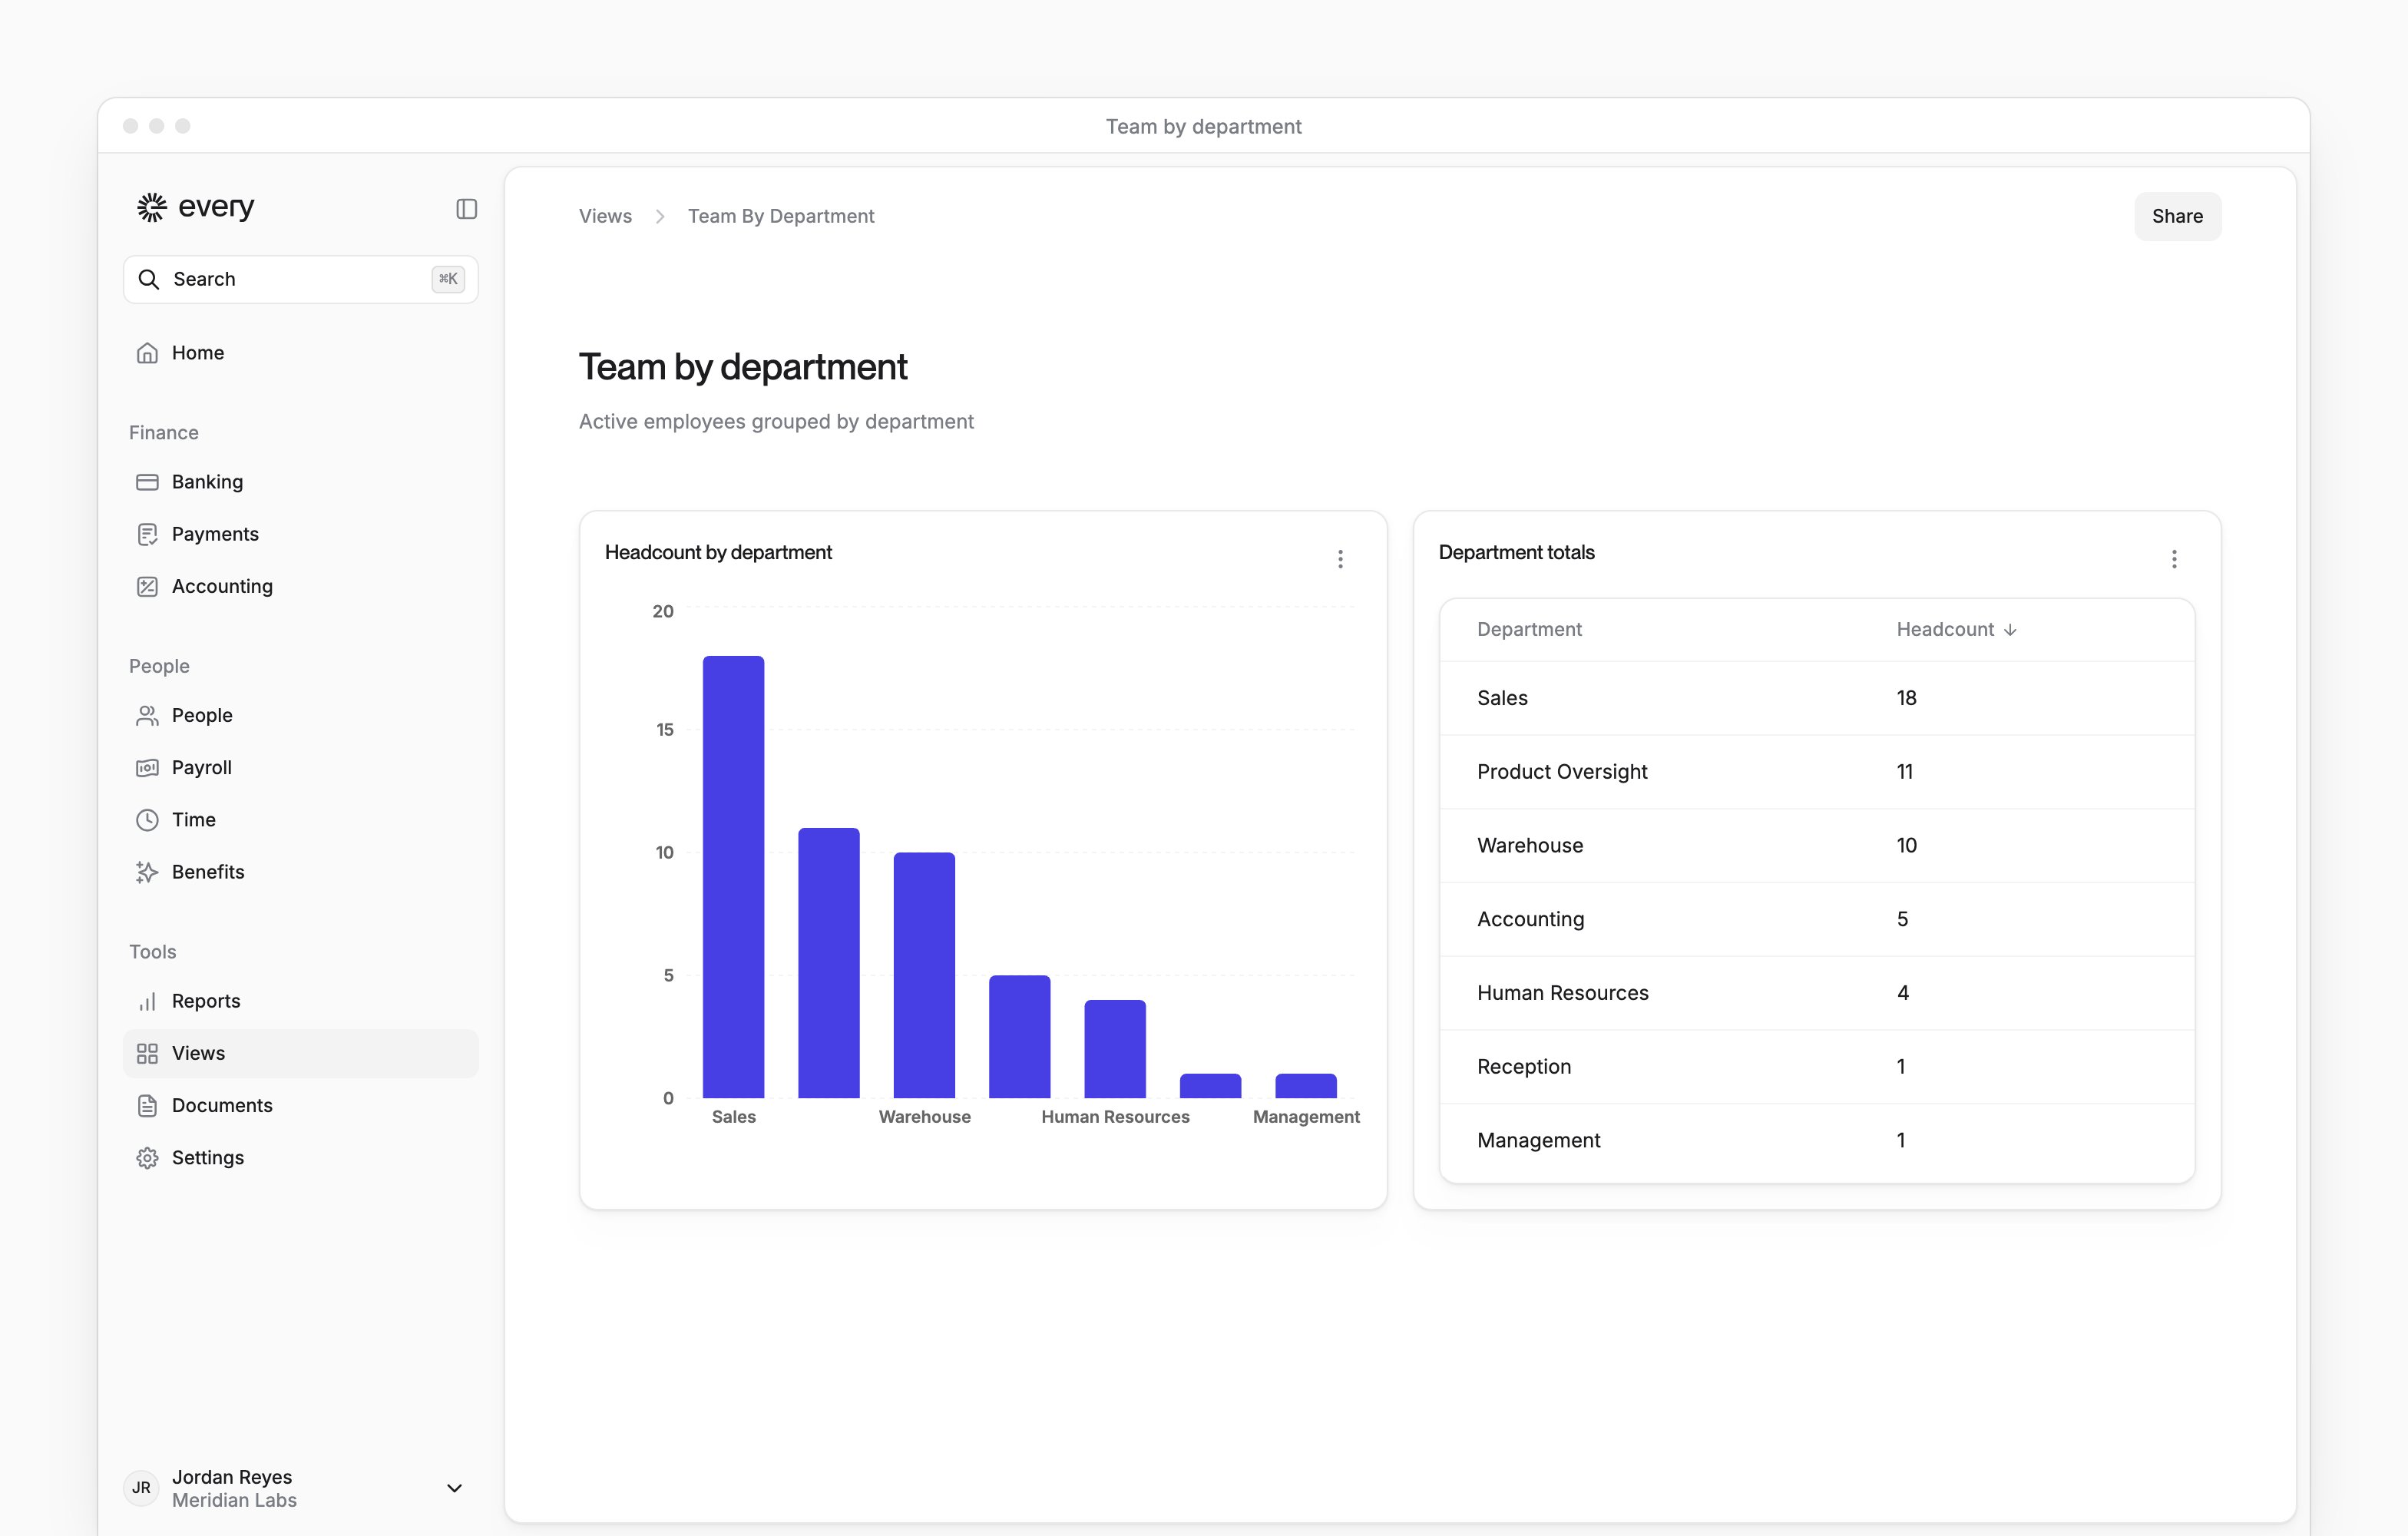This screenshot has width=2408, height=1536.
Task: Click the Department column header
Action: (x=1529, y=629)
